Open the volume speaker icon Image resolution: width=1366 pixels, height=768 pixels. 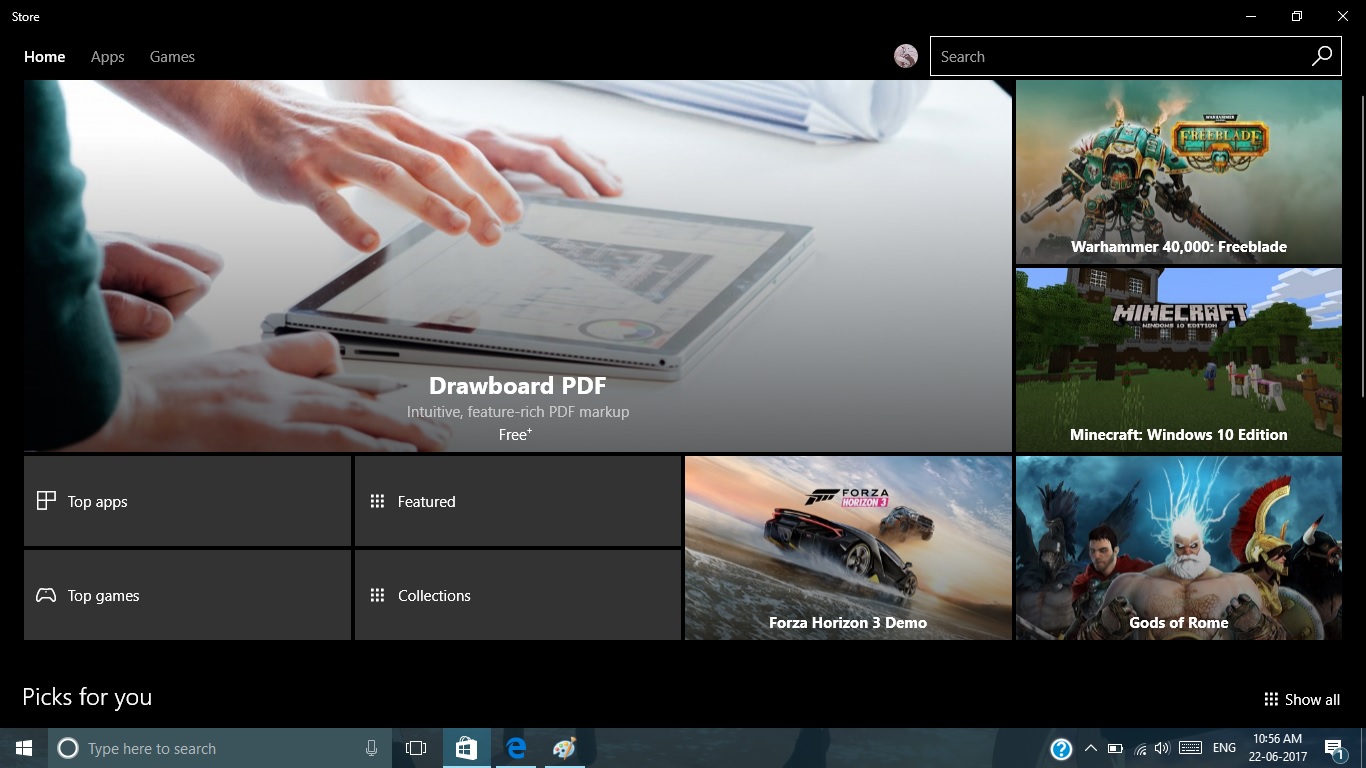point(1162,748)
